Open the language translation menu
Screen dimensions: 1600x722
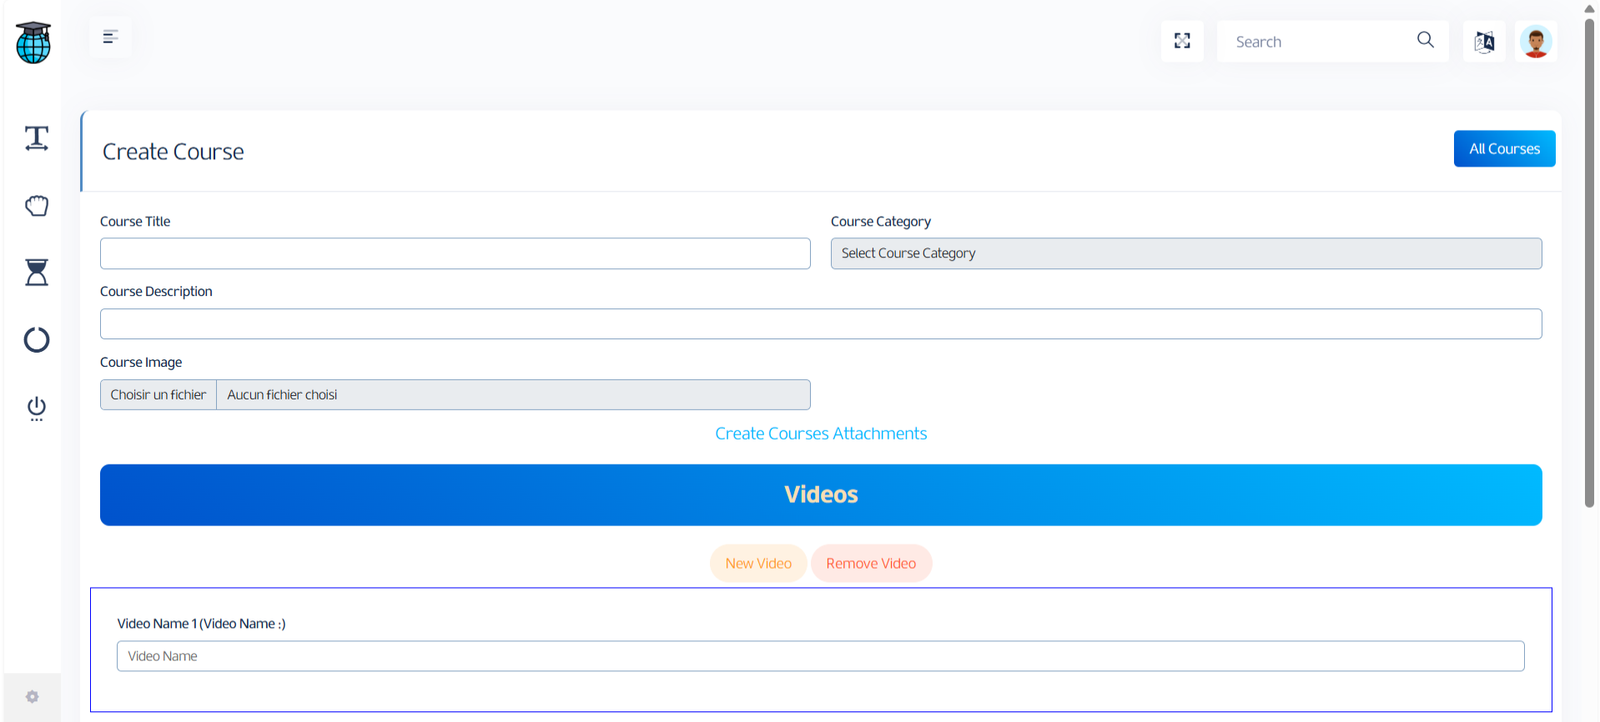tap(1485, 42)
